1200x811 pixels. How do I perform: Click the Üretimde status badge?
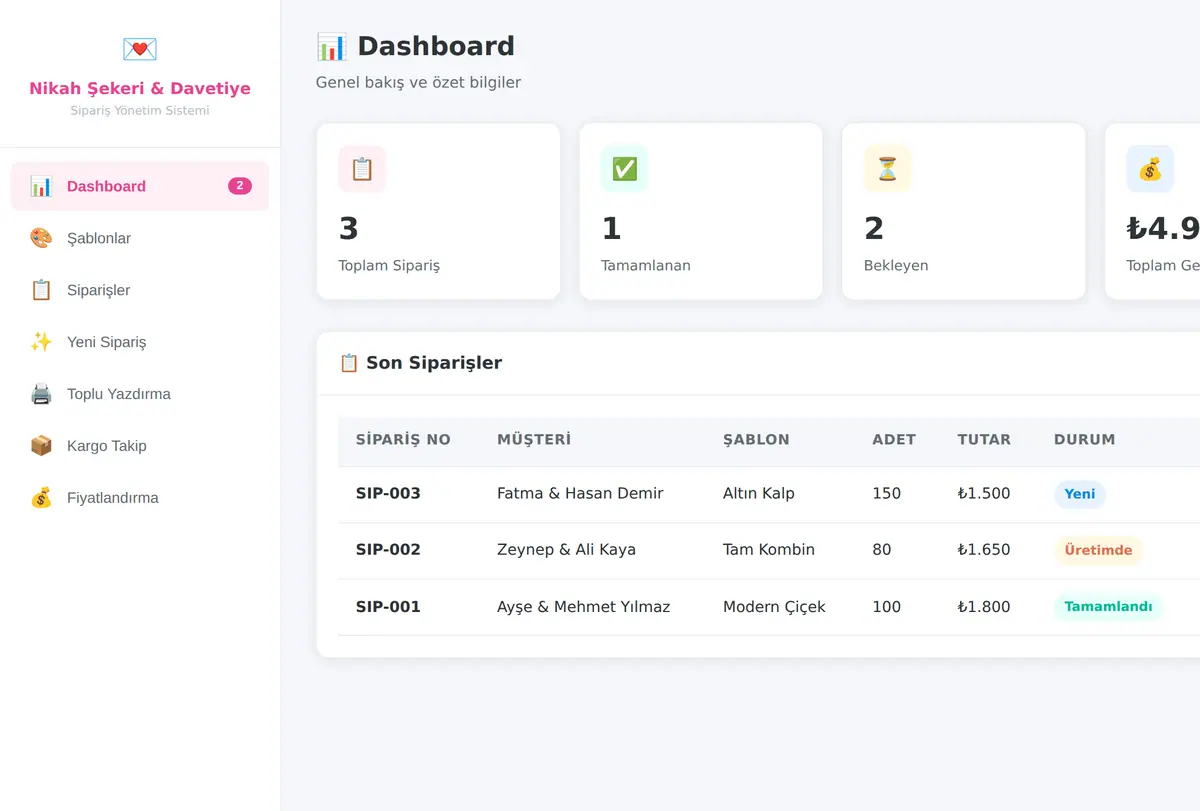point(1098,550)
